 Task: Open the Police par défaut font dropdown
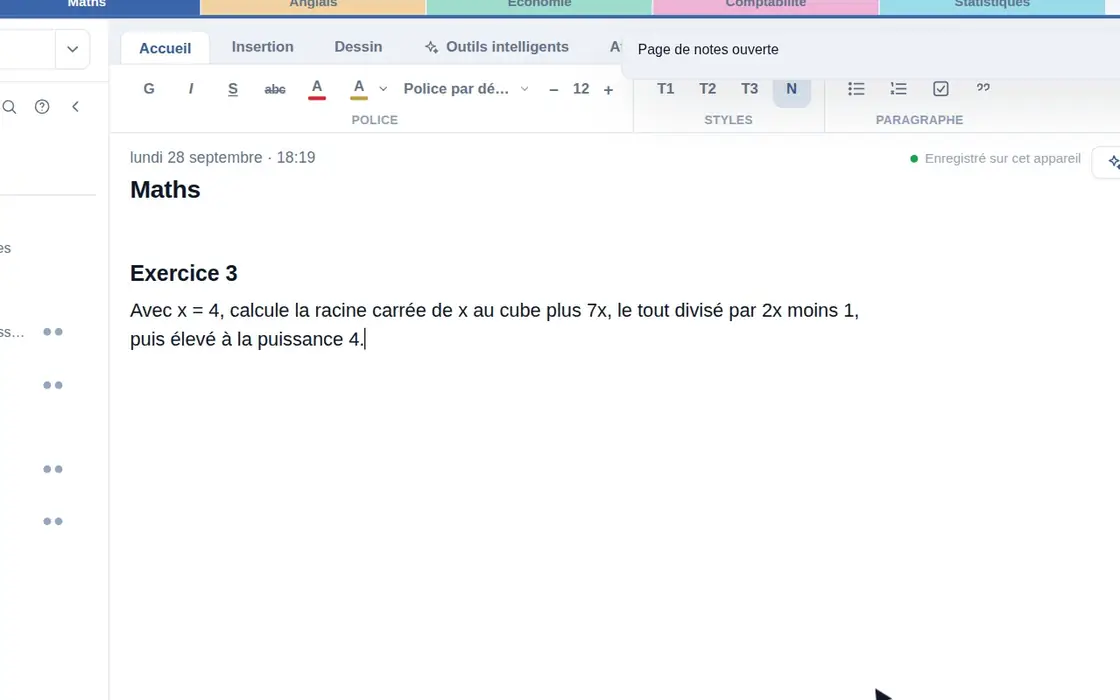pos(466,89)
